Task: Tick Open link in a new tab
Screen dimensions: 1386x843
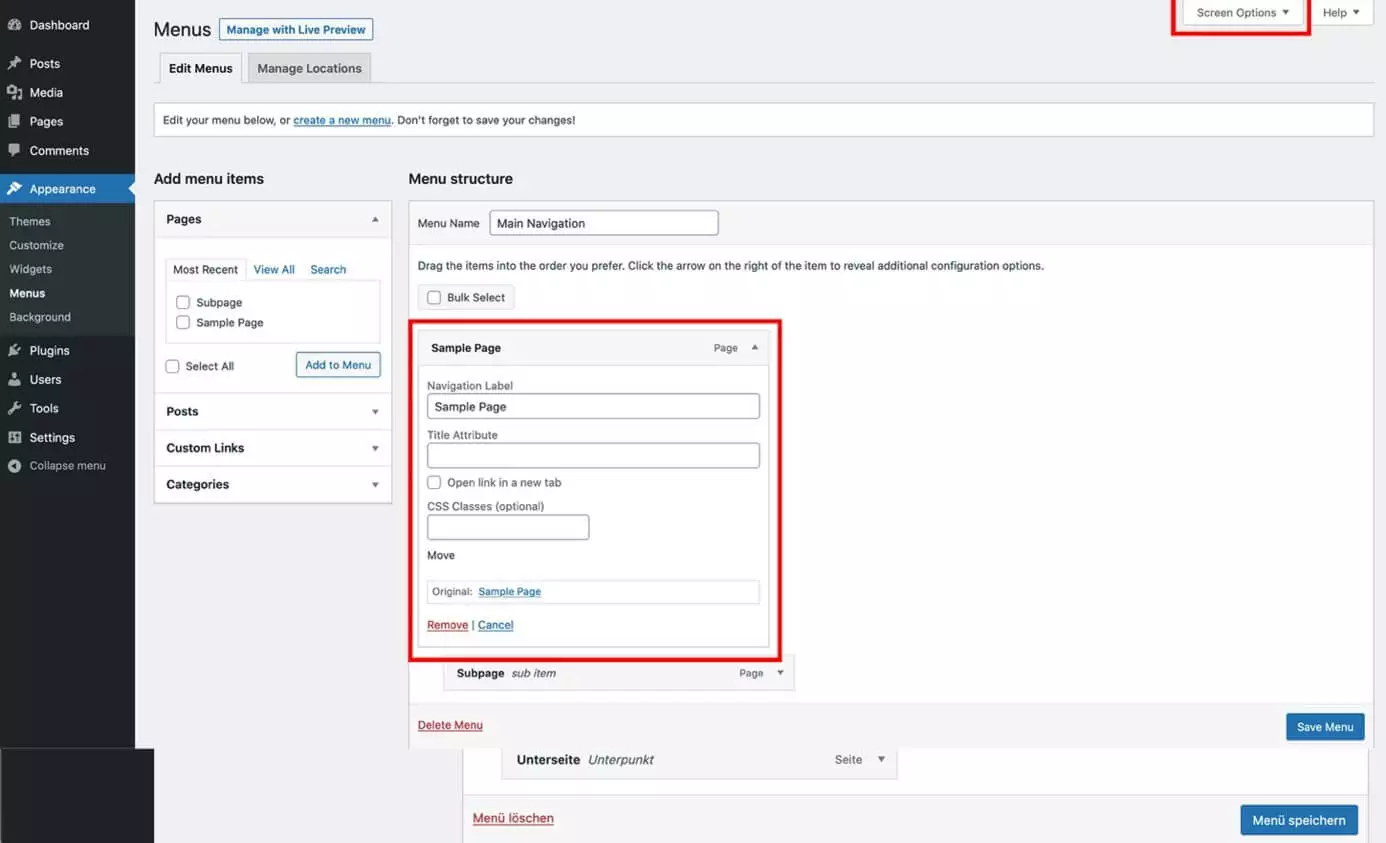Action: pos(434,482)
